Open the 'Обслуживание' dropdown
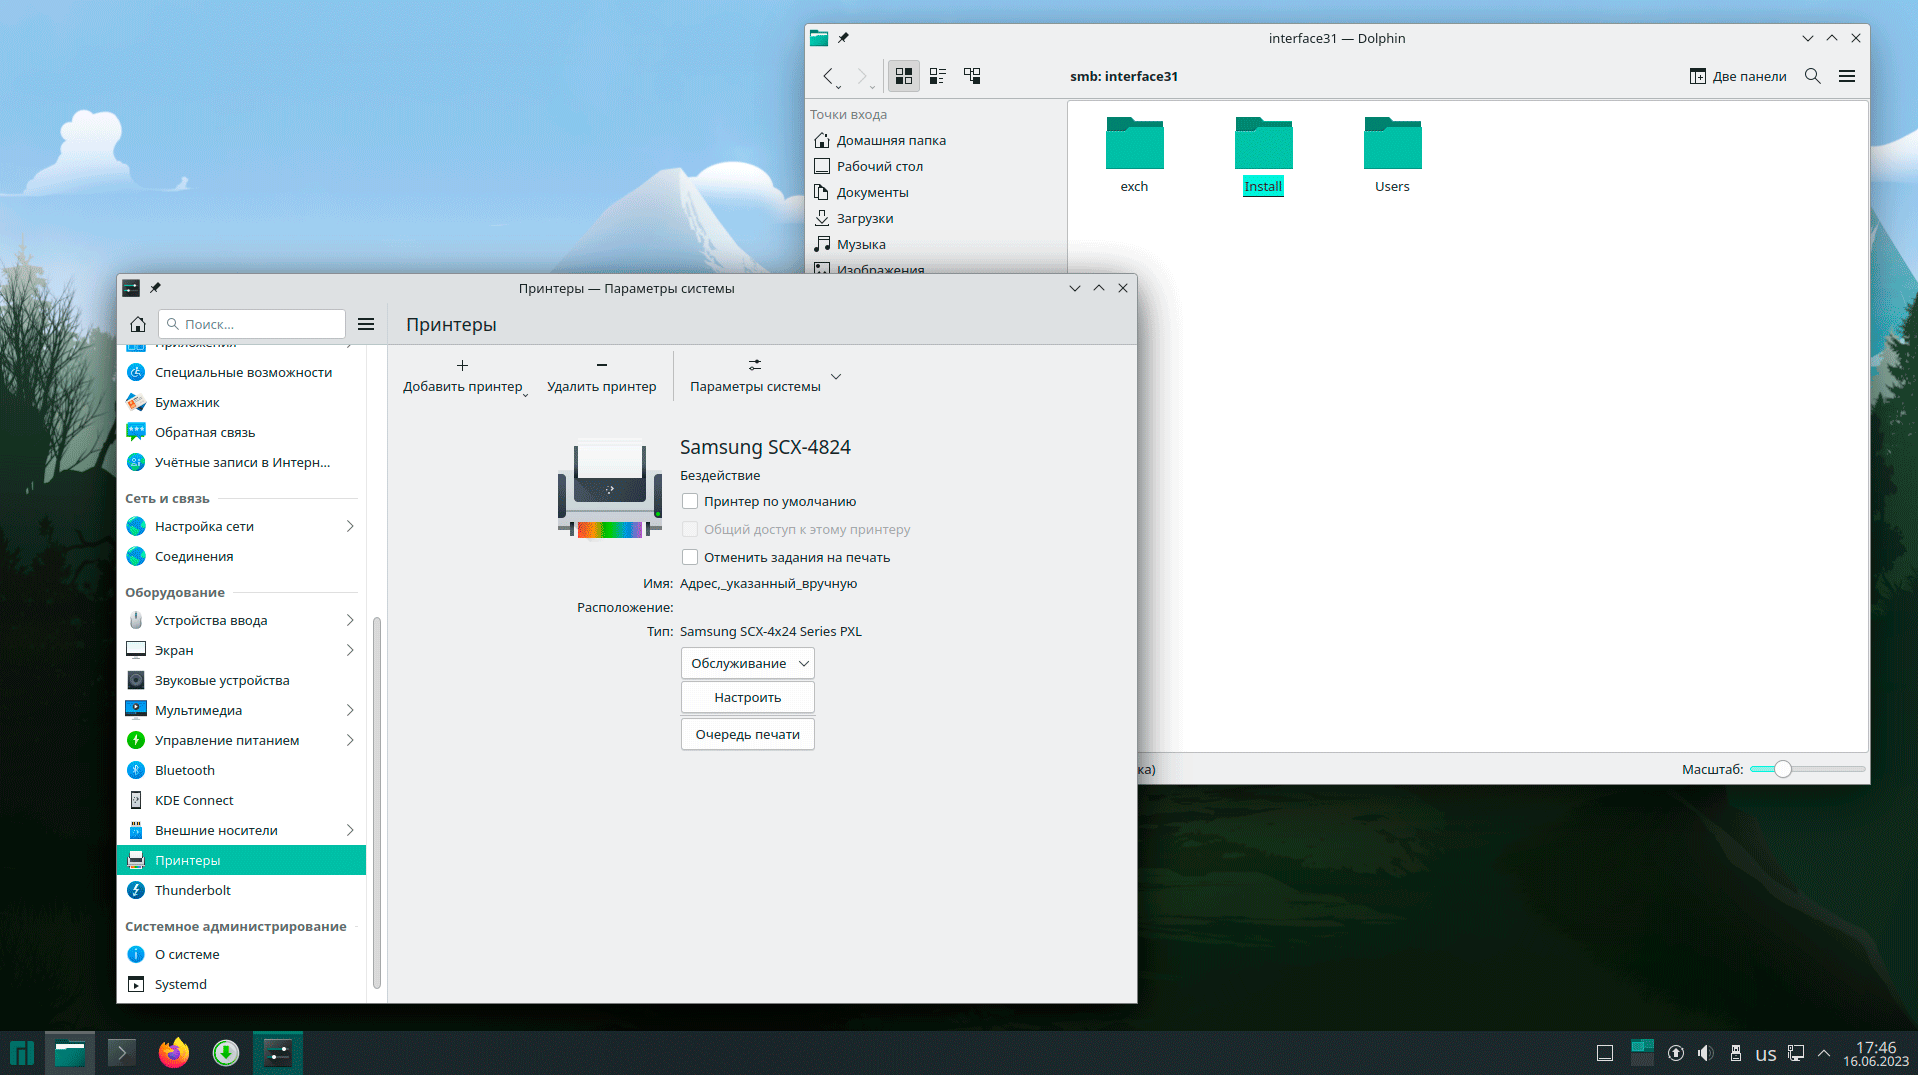 (x=747, y=663)
